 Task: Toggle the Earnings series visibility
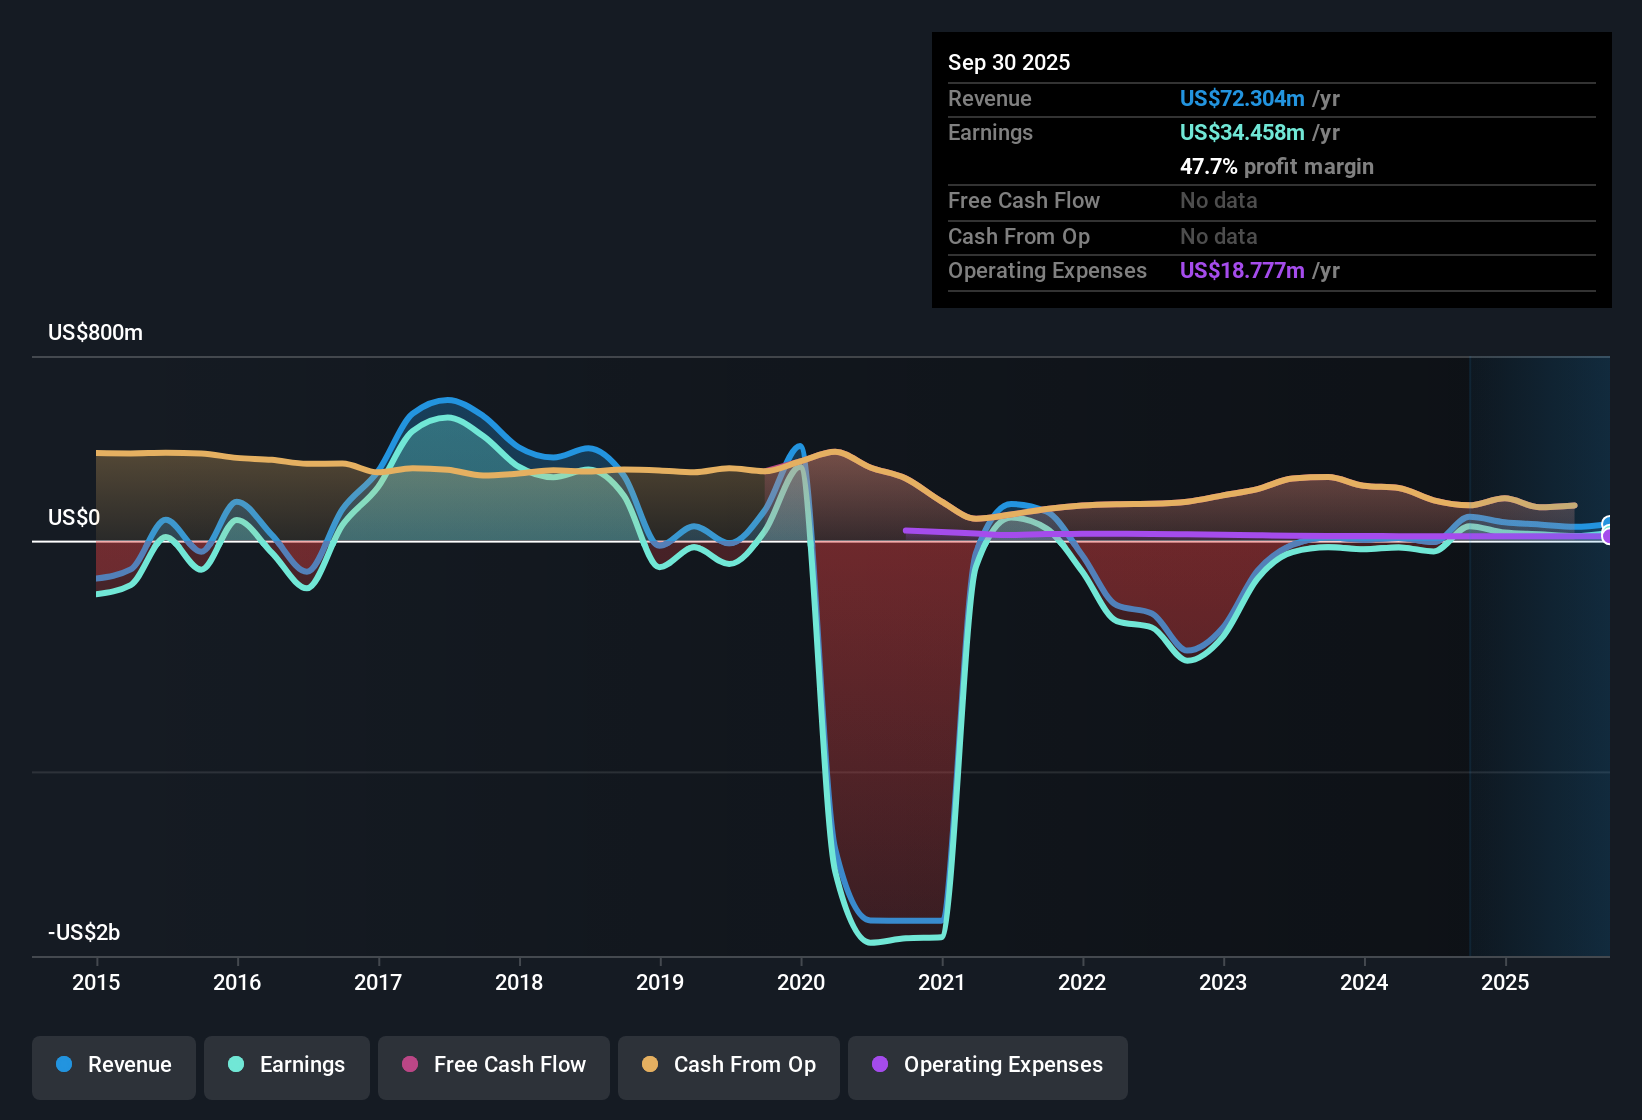click(287, 1066)
